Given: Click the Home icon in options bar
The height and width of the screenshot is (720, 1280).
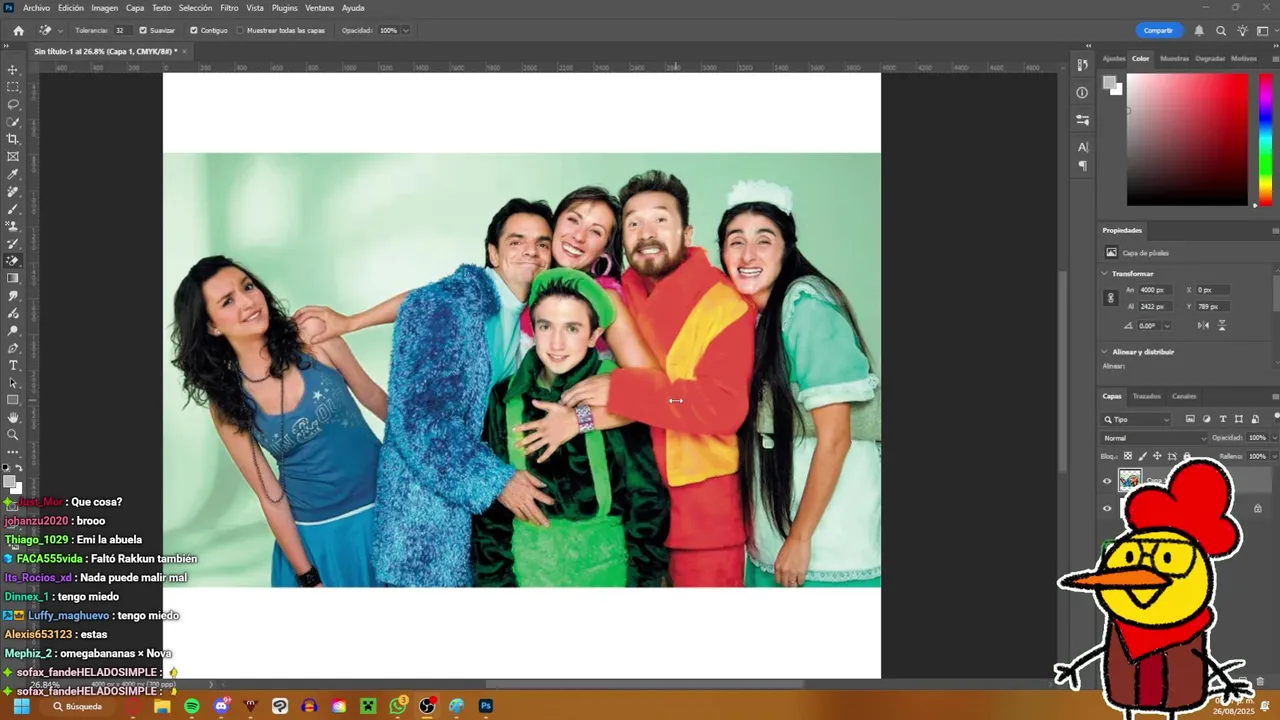Looking at the screenshot, I should pyautogui.click(x=18, y=30).
